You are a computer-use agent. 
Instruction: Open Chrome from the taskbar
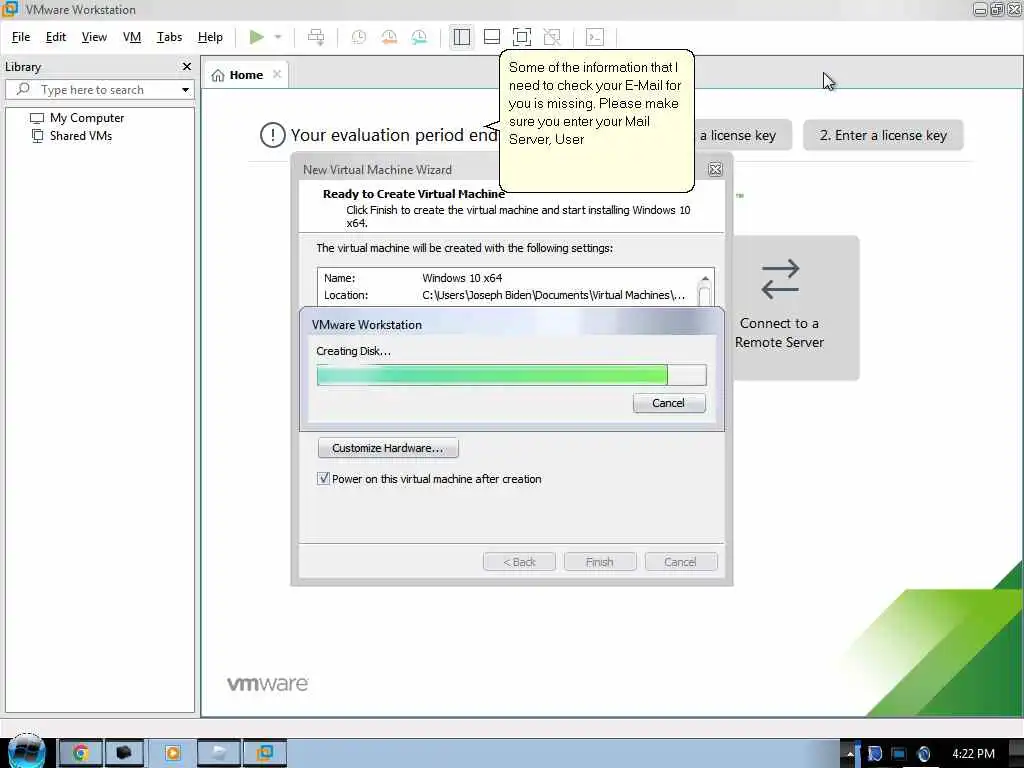pyautogui.click(x=80, y=753)
